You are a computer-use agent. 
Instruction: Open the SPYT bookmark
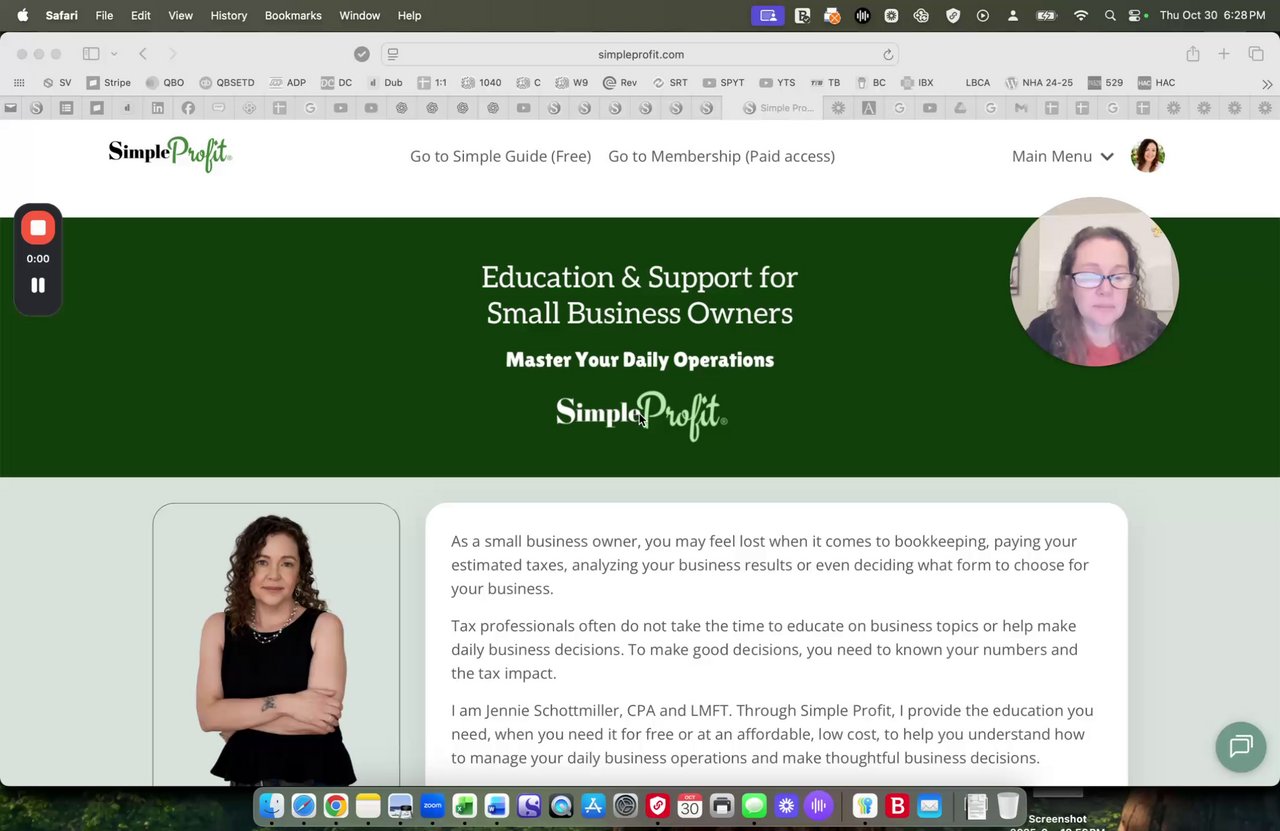tap(723, 83)
